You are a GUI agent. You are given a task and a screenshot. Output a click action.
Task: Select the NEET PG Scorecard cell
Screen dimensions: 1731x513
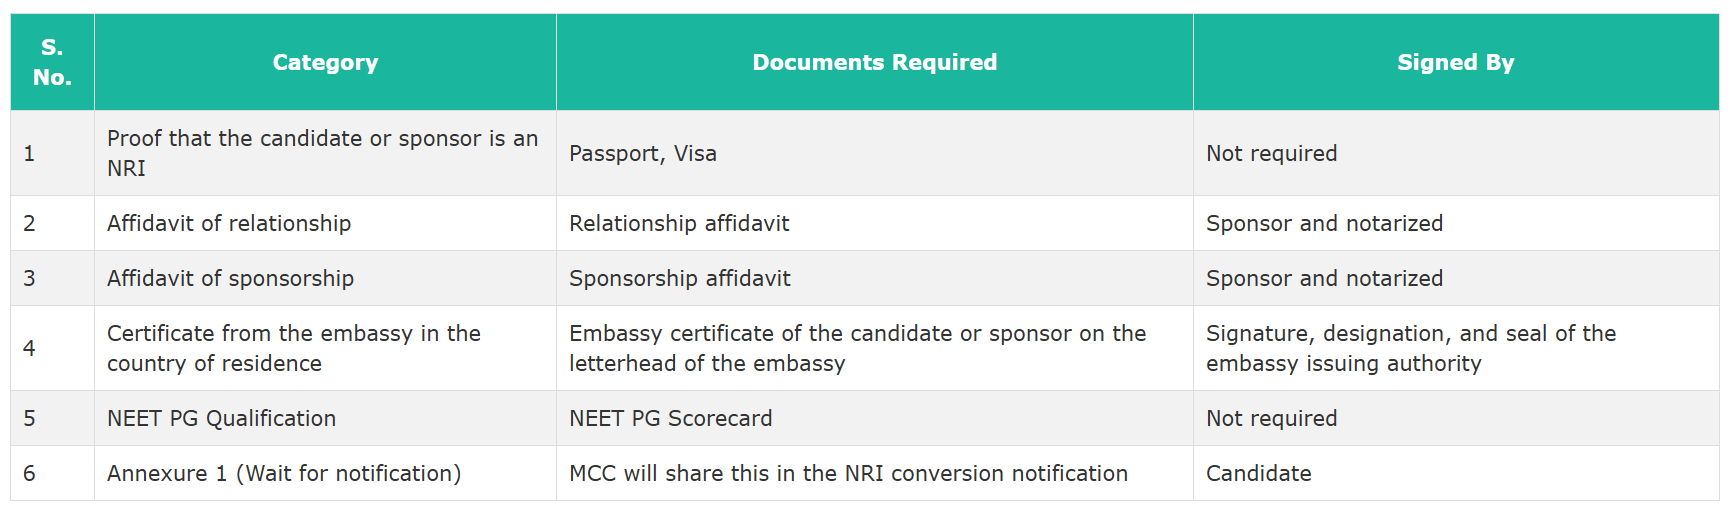point(670,418)
